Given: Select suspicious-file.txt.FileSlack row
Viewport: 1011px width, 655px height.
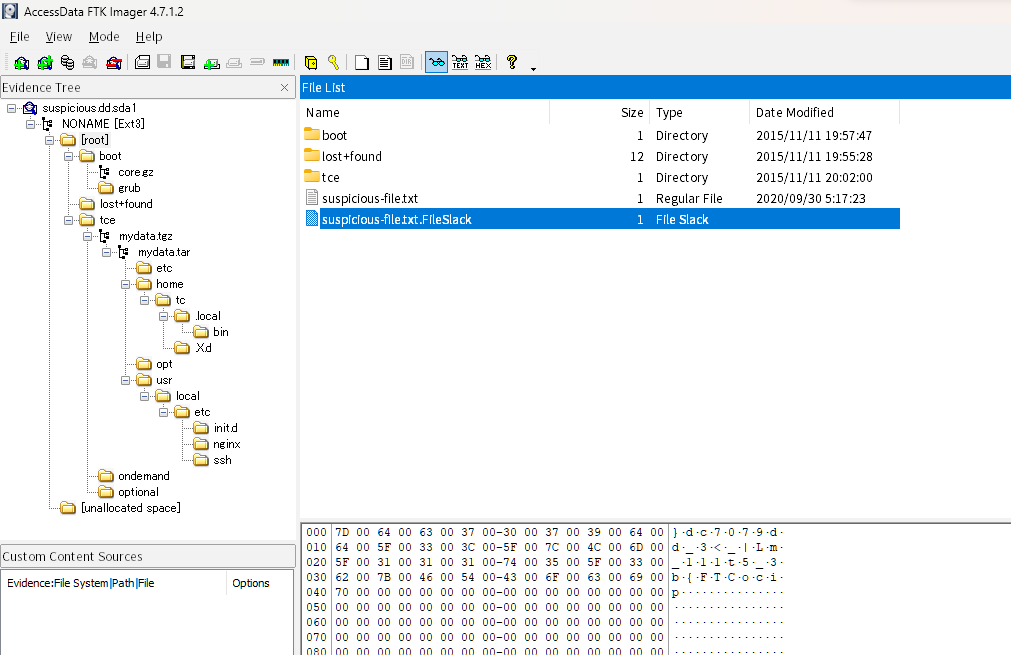Looking at the screenshot, I should (600, 219).
